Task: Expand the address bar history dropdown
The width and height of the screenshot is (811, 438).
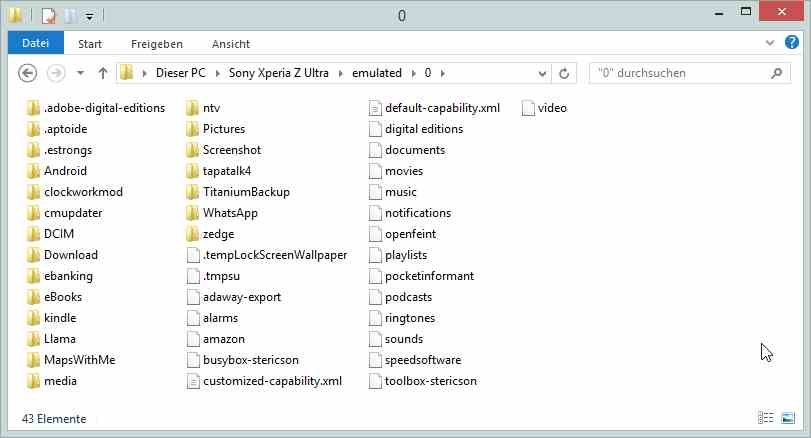Action: pyautogui.click(x=542, y=73)
